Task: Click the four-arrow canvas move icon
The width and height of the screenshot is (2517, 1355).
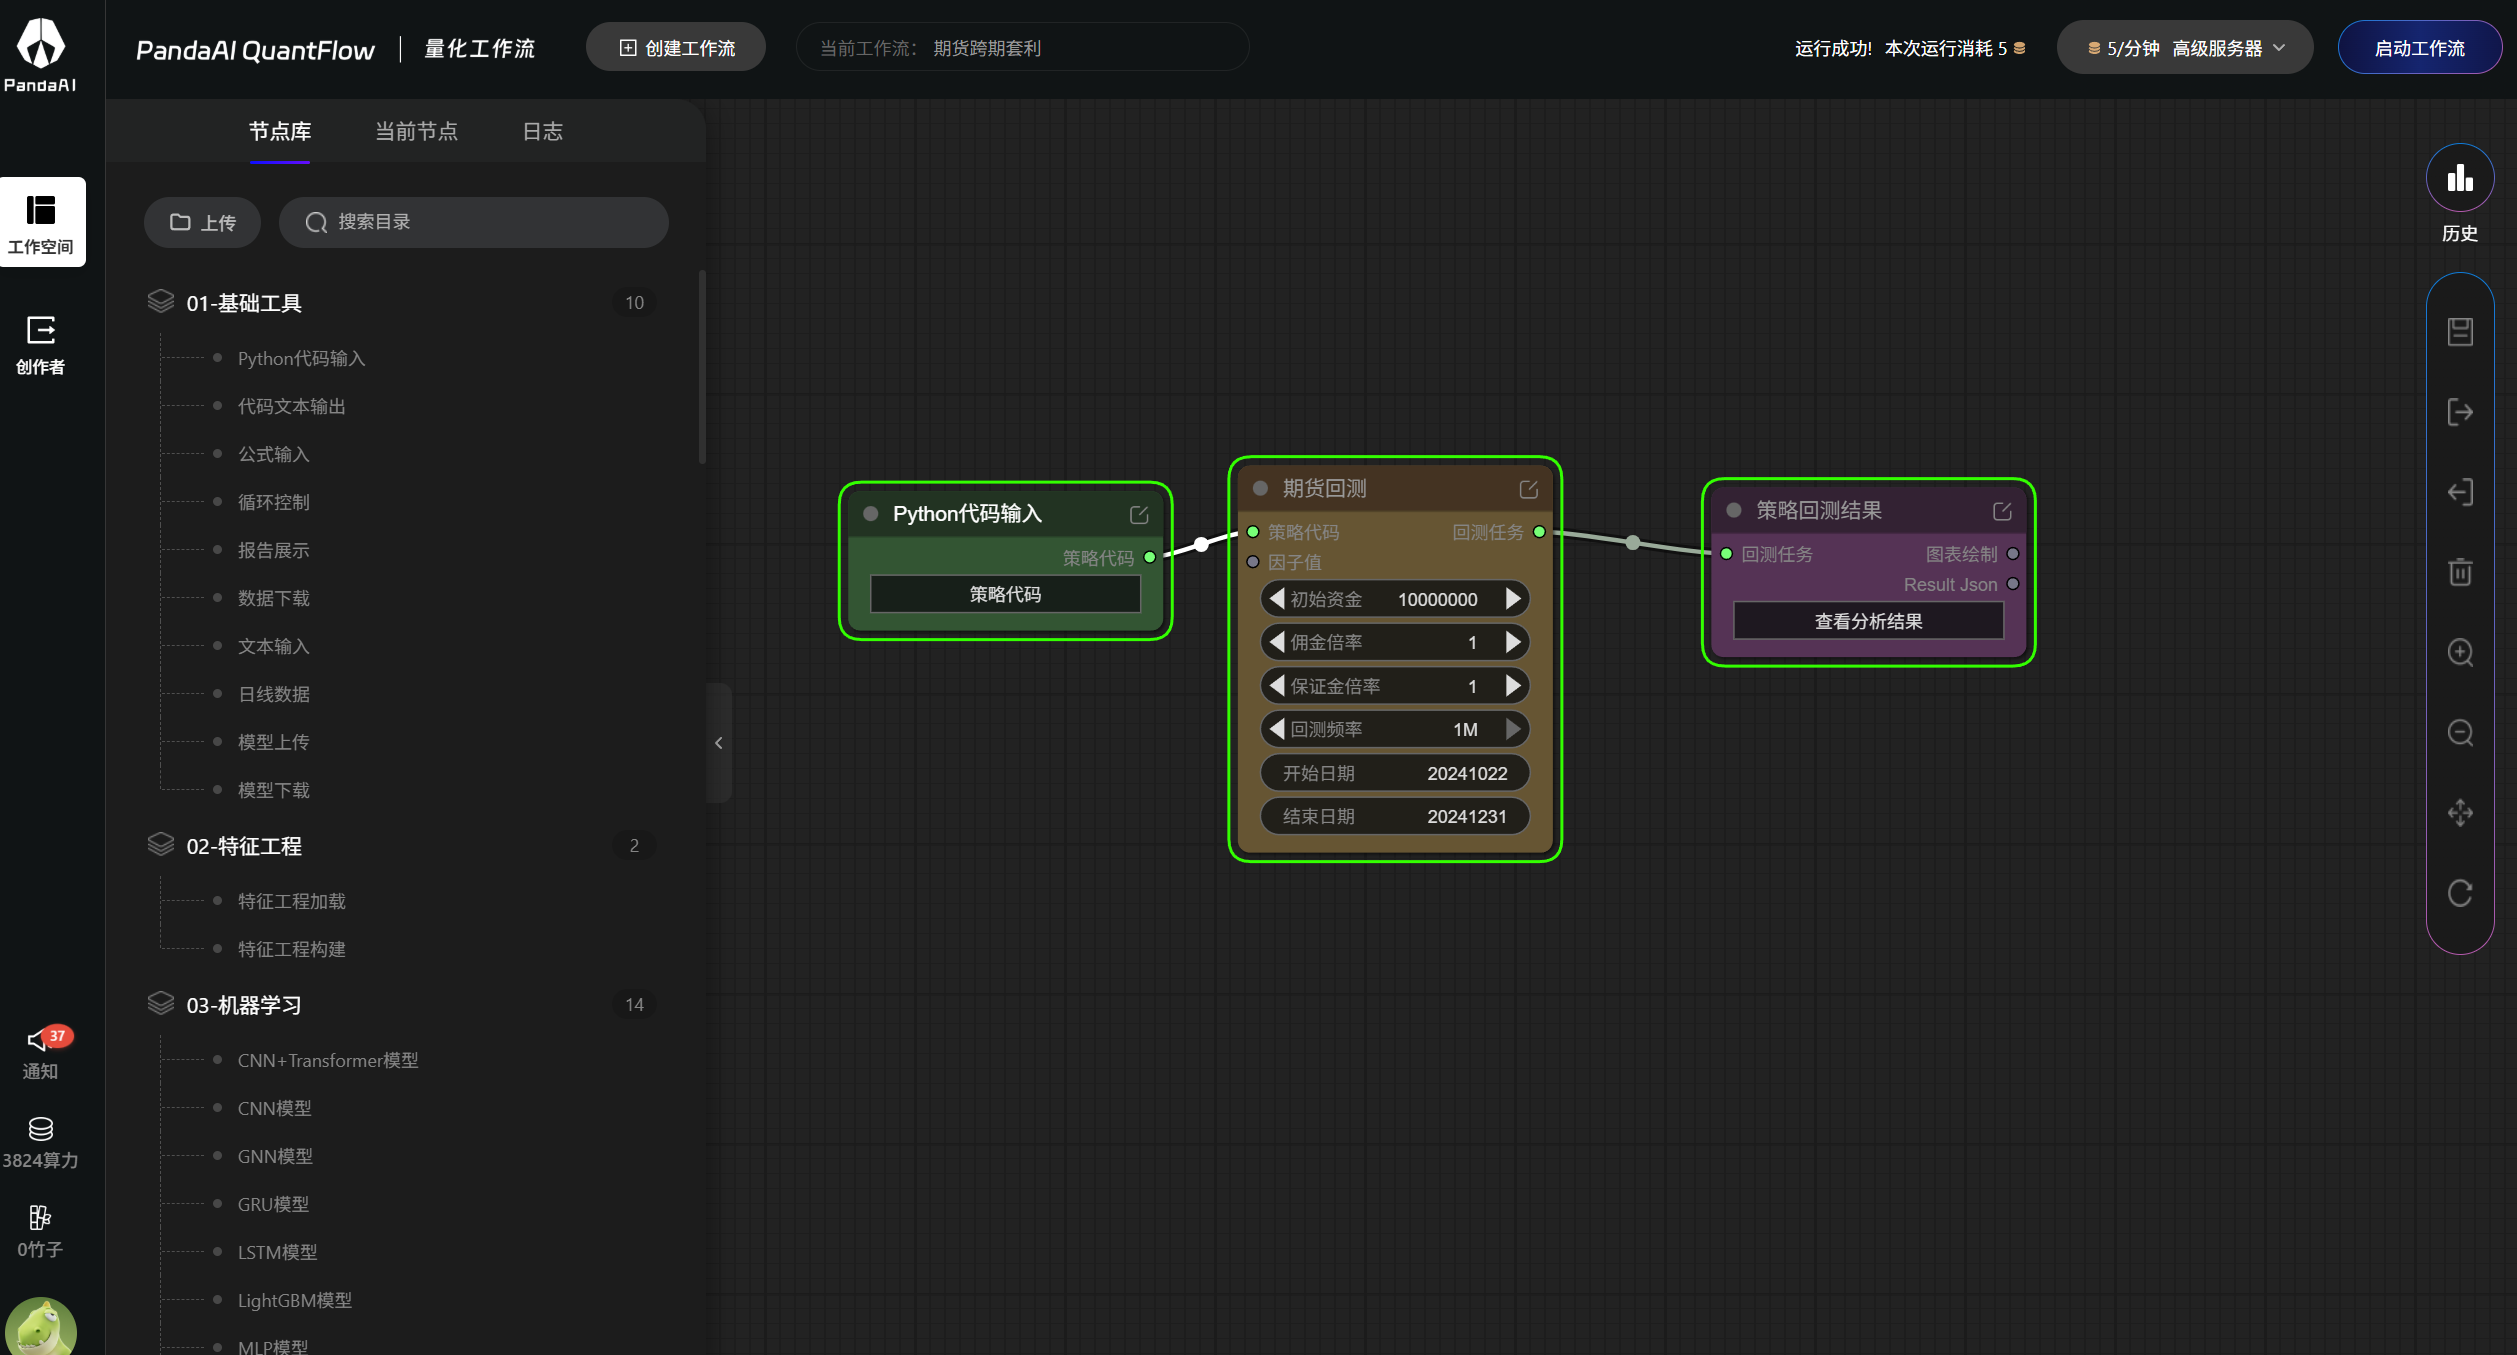Action: [x=2460, y=813]
